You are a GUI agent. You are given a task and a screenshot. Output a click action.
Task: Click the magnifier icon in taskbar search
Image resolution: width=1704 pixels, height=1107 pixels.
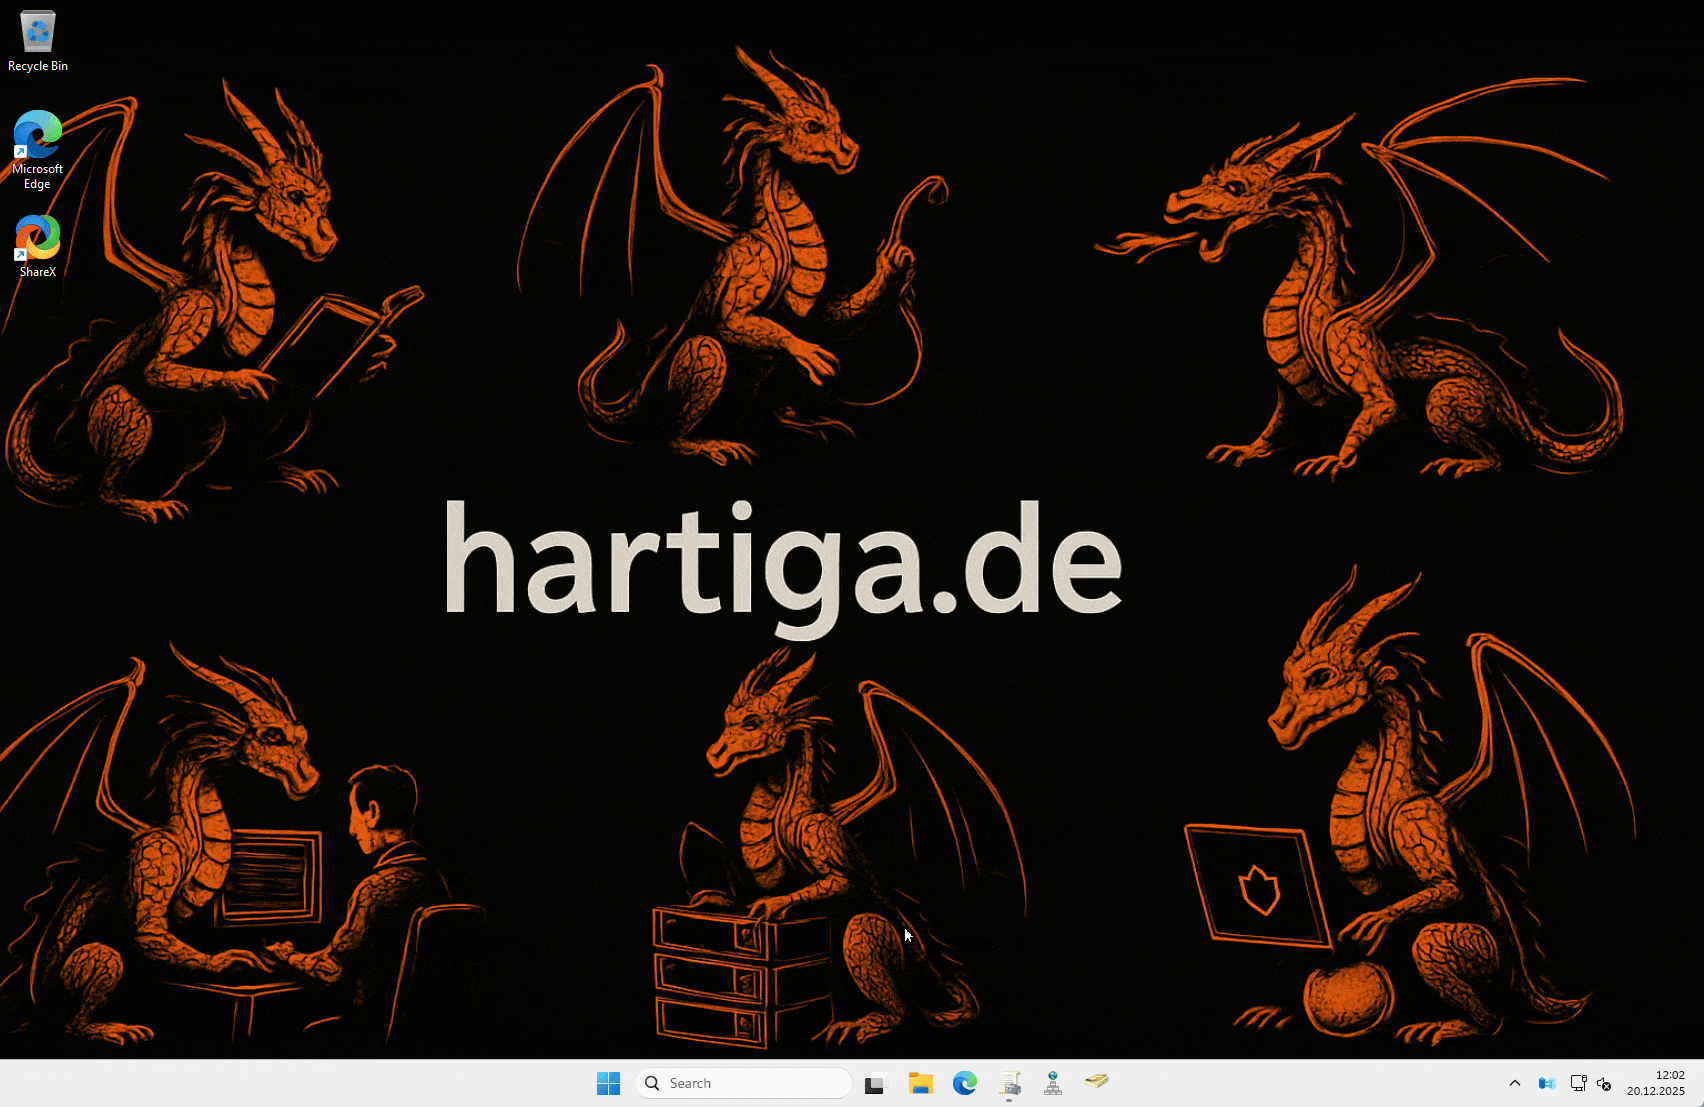tap(652, 1083)
